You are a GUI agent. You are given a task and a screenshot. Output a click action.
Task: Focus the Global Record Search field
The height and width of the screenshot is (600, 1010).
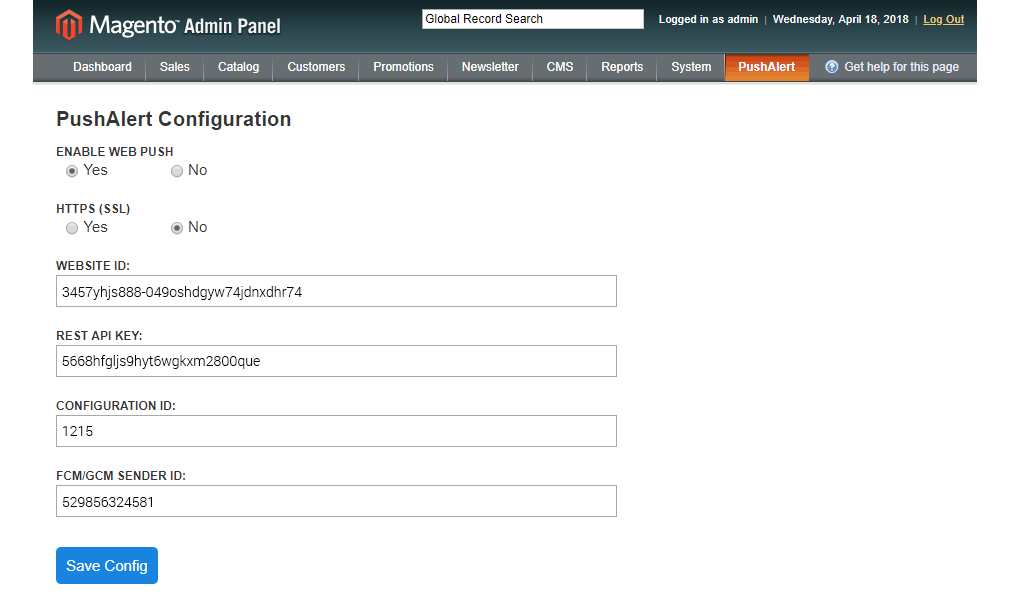click(x=533, y=19)
